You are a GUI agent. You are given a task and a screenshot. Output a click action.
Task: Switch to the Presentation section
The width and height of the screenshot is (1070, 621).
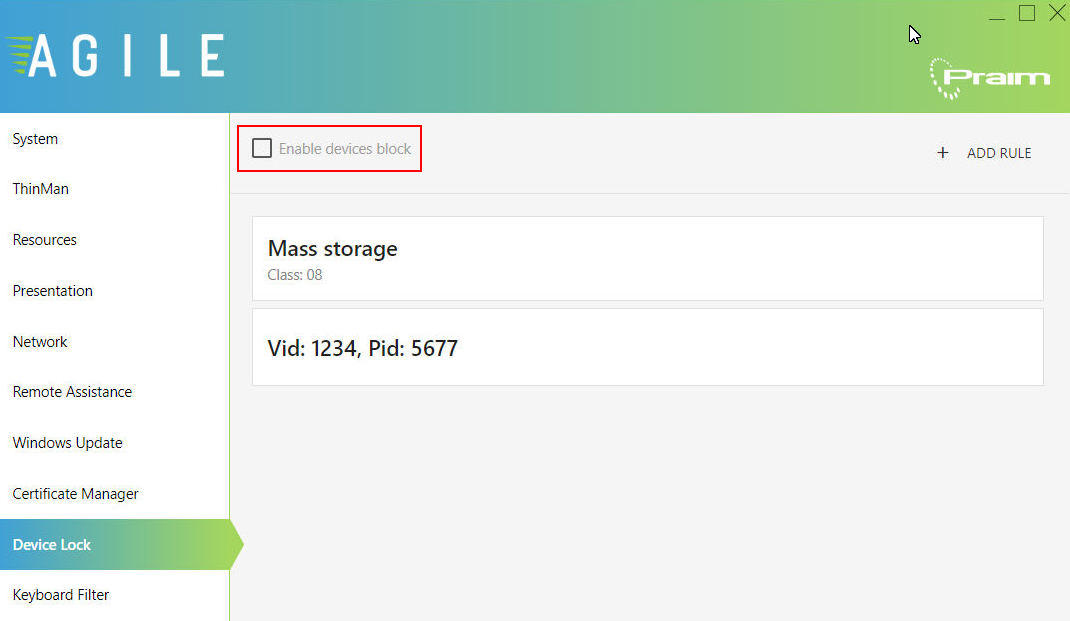(53, 291)
